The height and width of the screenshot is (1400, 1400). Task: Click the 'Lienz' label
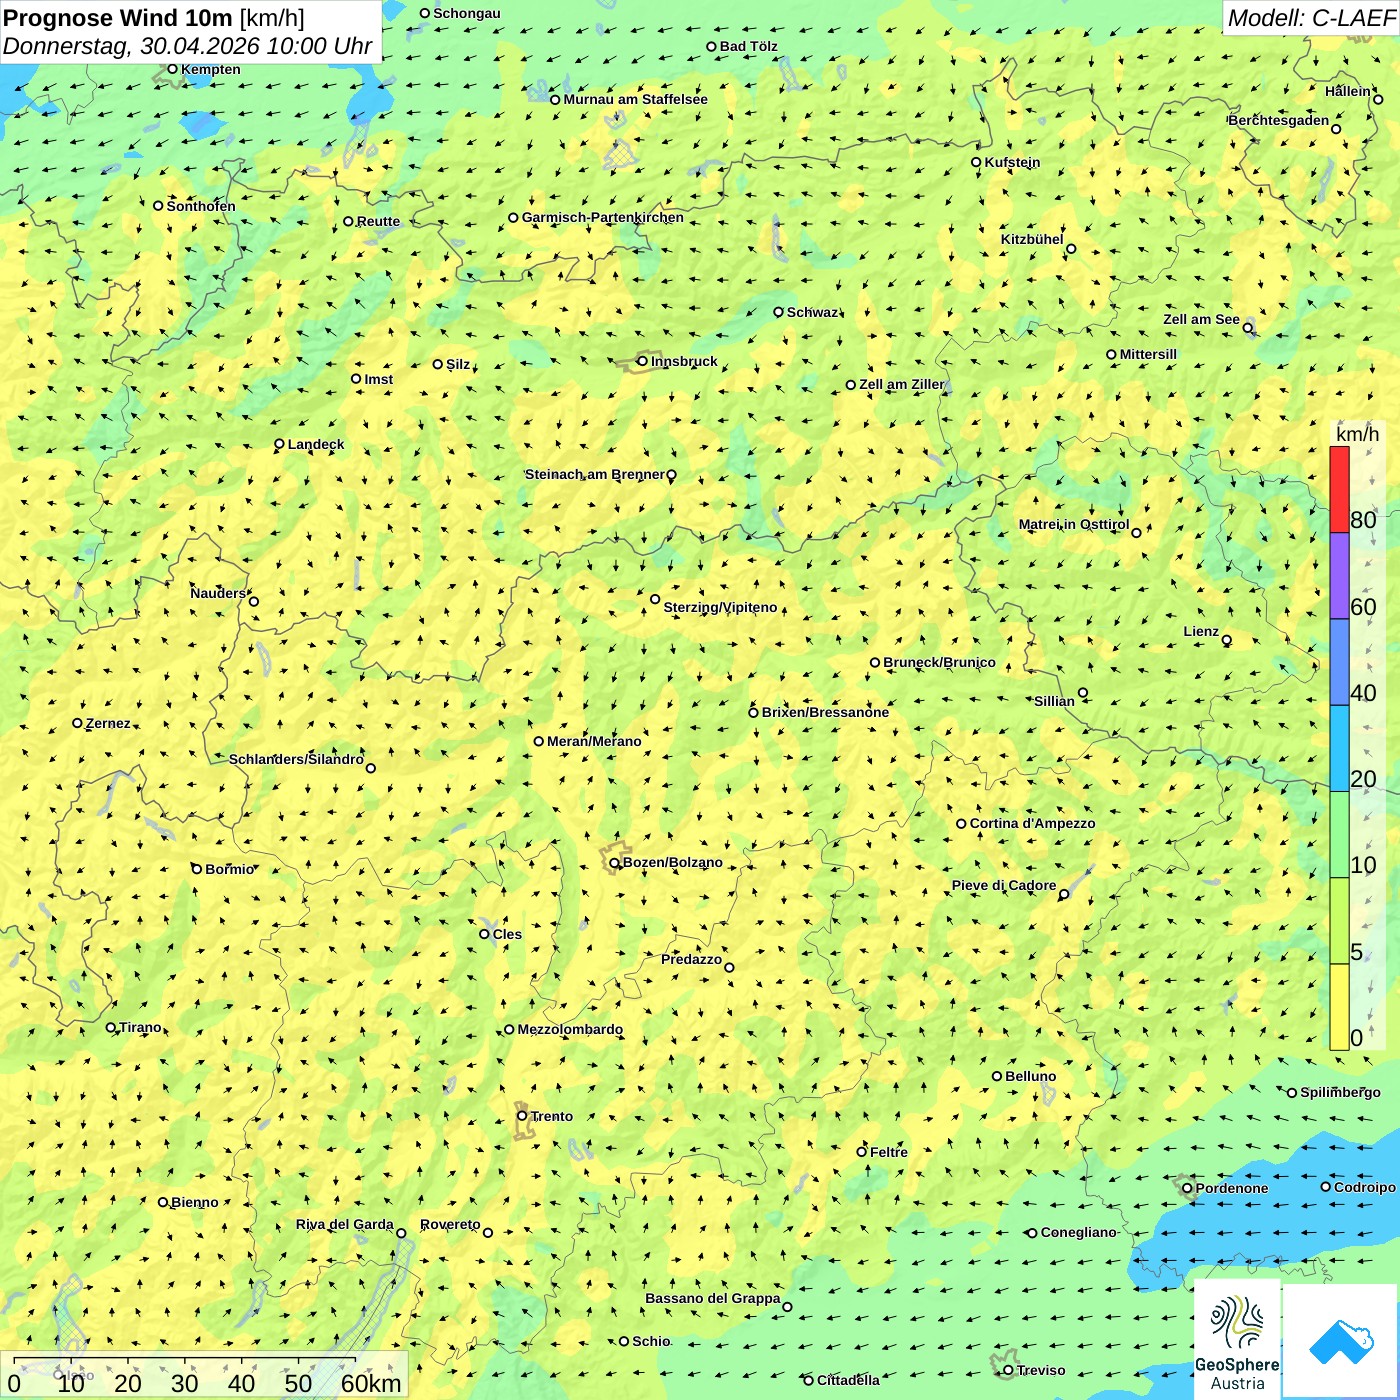pos(1201,631)
